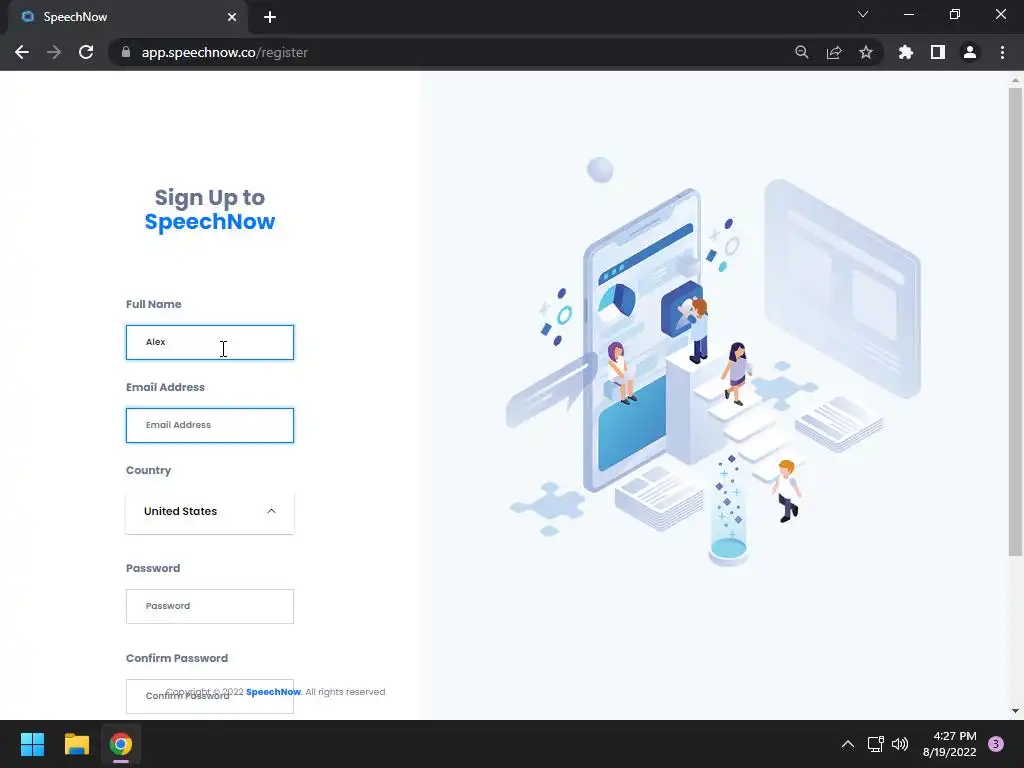Close the SpeechNow tab
This screenshot has height=768, width=1024.
pyautogui.click(x=232, y=17)
